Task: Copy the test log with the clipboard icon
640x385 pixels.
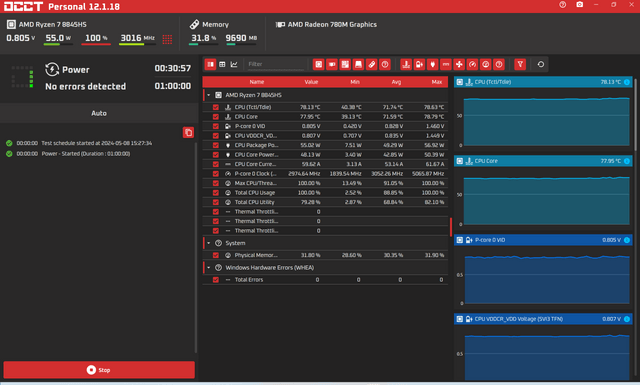Action: 188,132
